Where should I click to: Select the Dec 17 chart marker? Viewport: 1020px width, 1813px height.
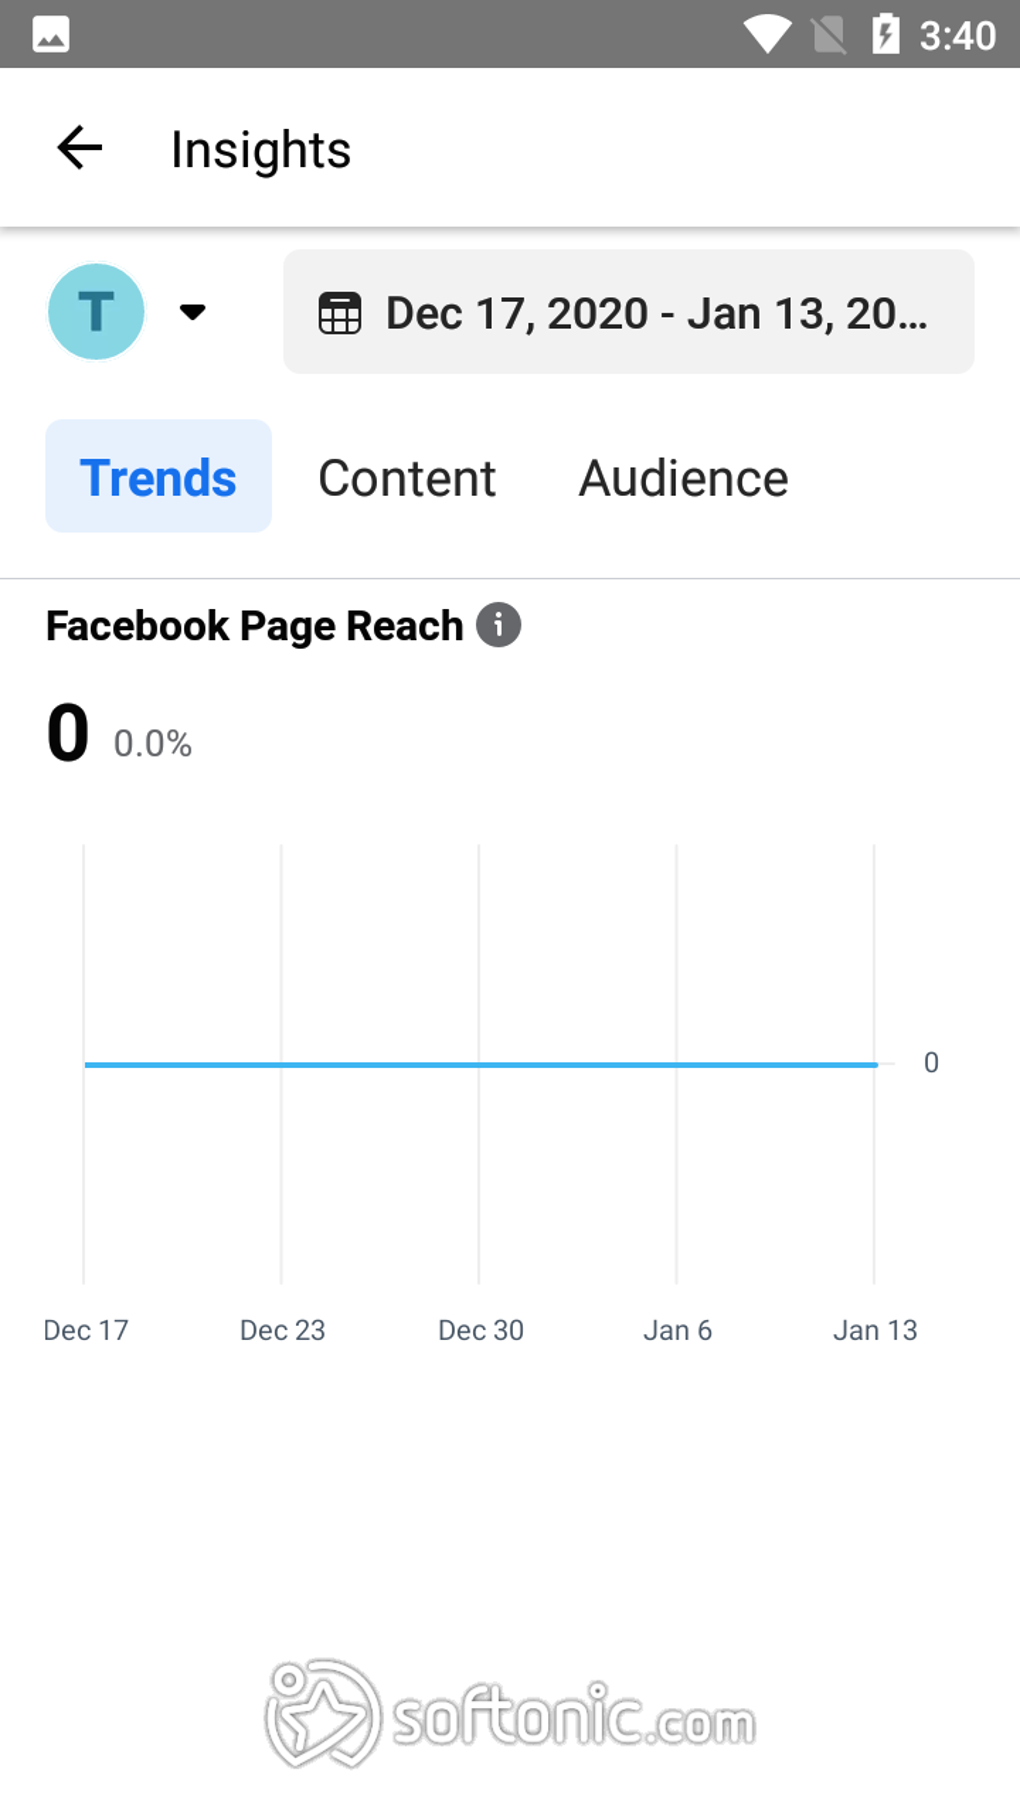pos(86,1330)
